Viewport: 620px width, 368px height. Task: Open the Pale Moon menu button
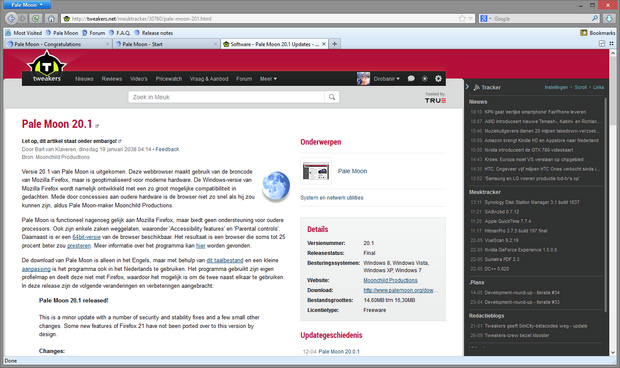pos(27,5)
